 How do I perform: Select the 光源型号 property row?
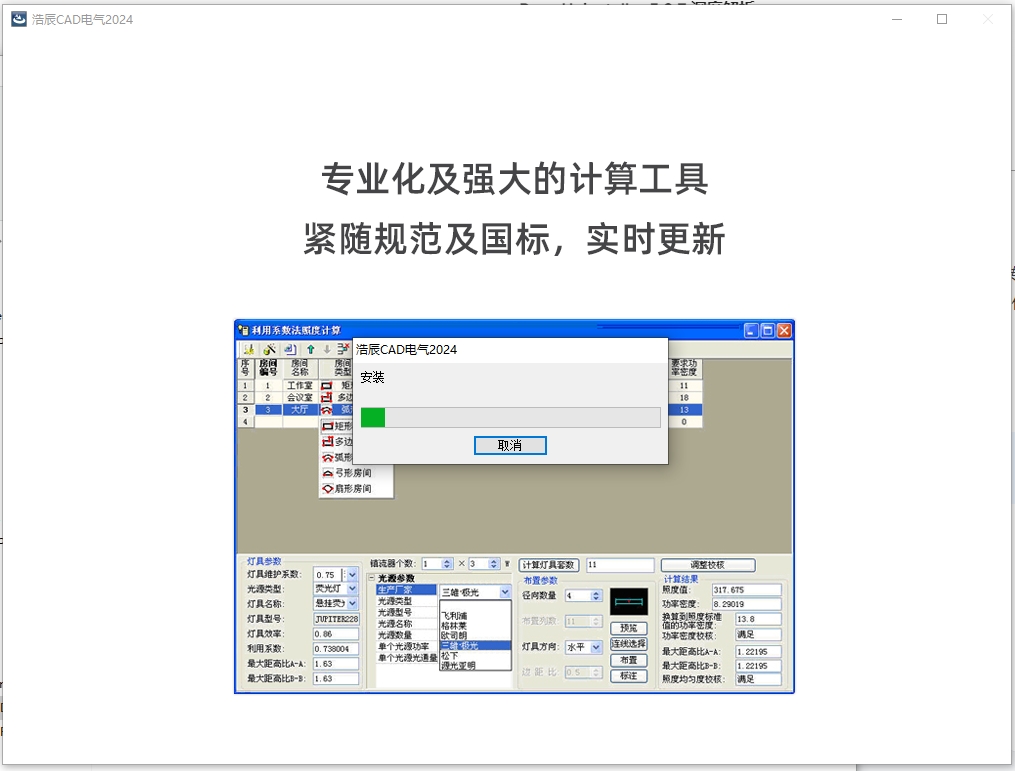(x=406, y=612)
